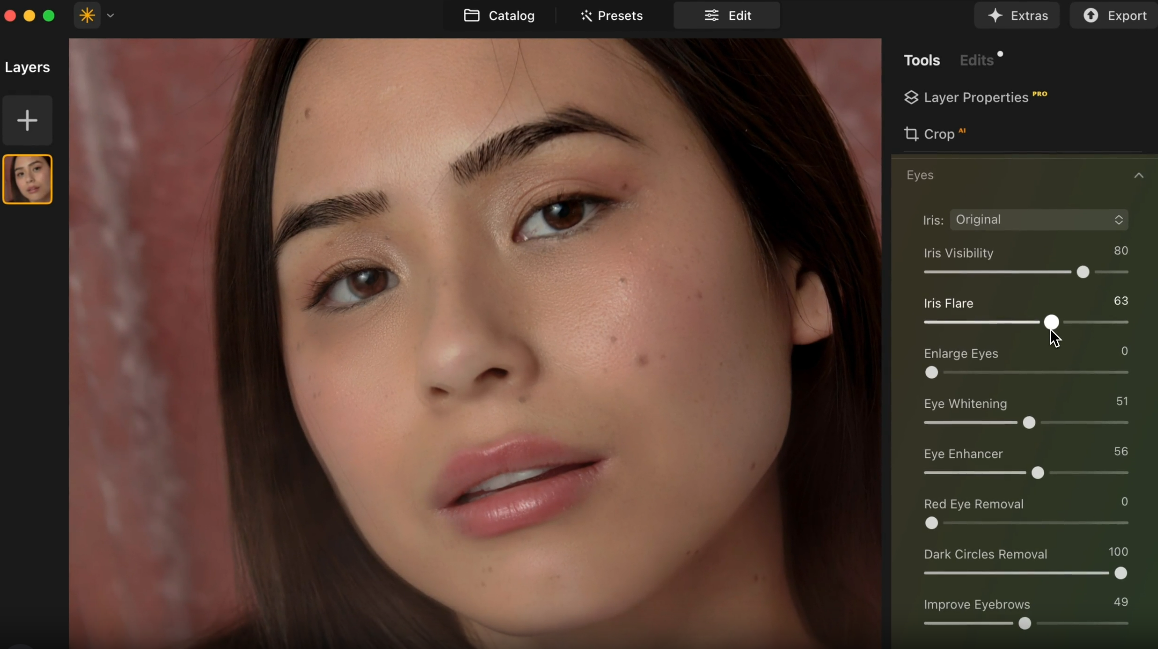Open the Extras menu button
This screenshot has height=649, width=1158.
pyautogui.click(x=1017, y=16)
